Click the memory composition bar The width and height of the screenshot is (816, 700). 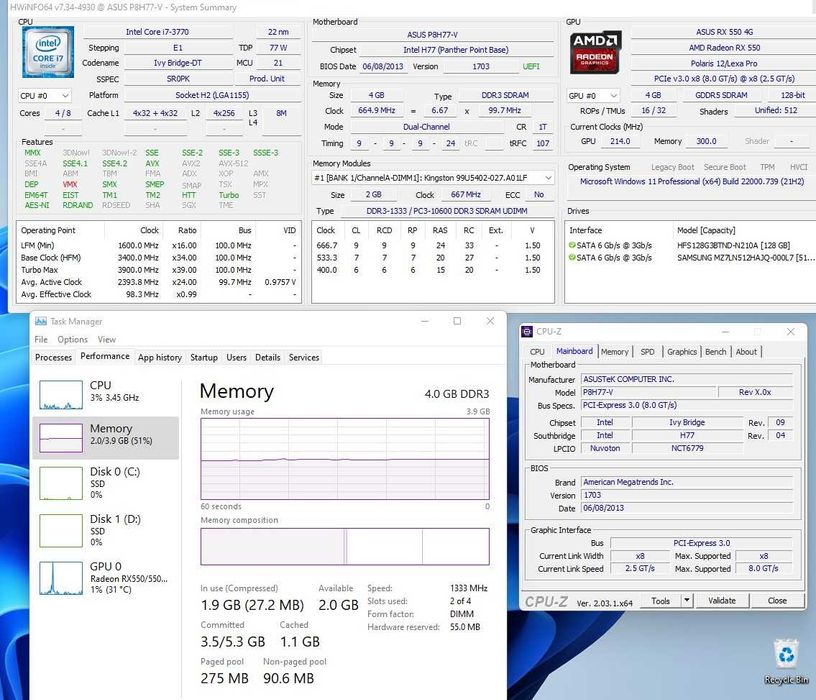pyautogui.click(x=345, y=546)
